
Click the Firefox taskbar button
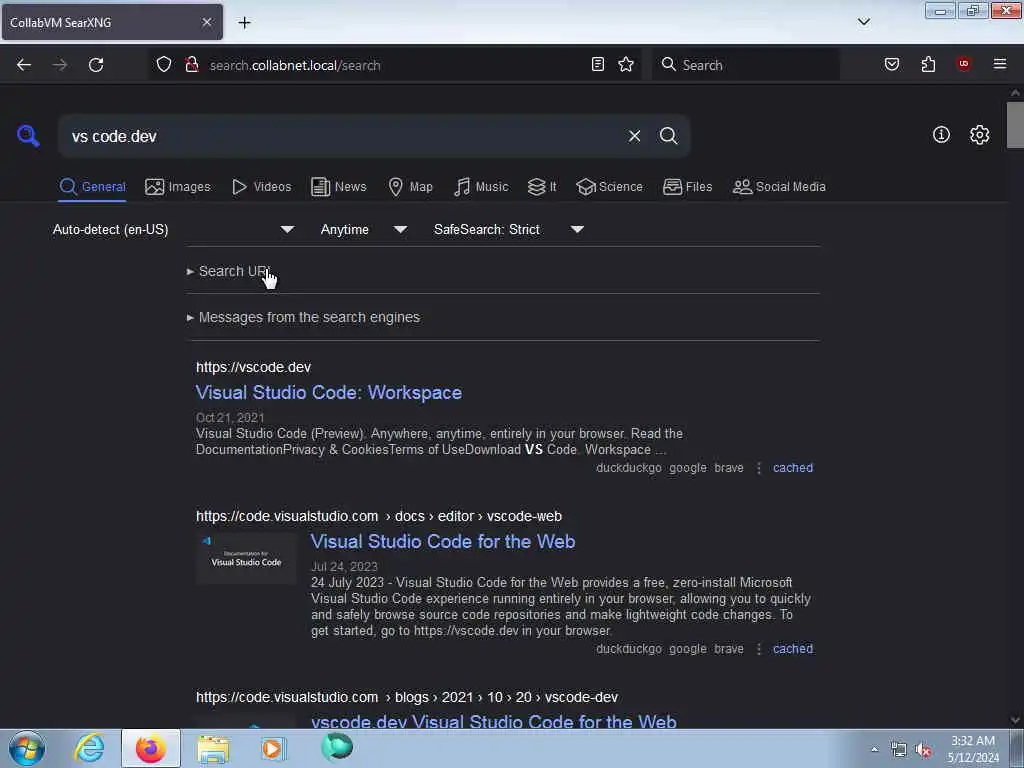[151, 748]
